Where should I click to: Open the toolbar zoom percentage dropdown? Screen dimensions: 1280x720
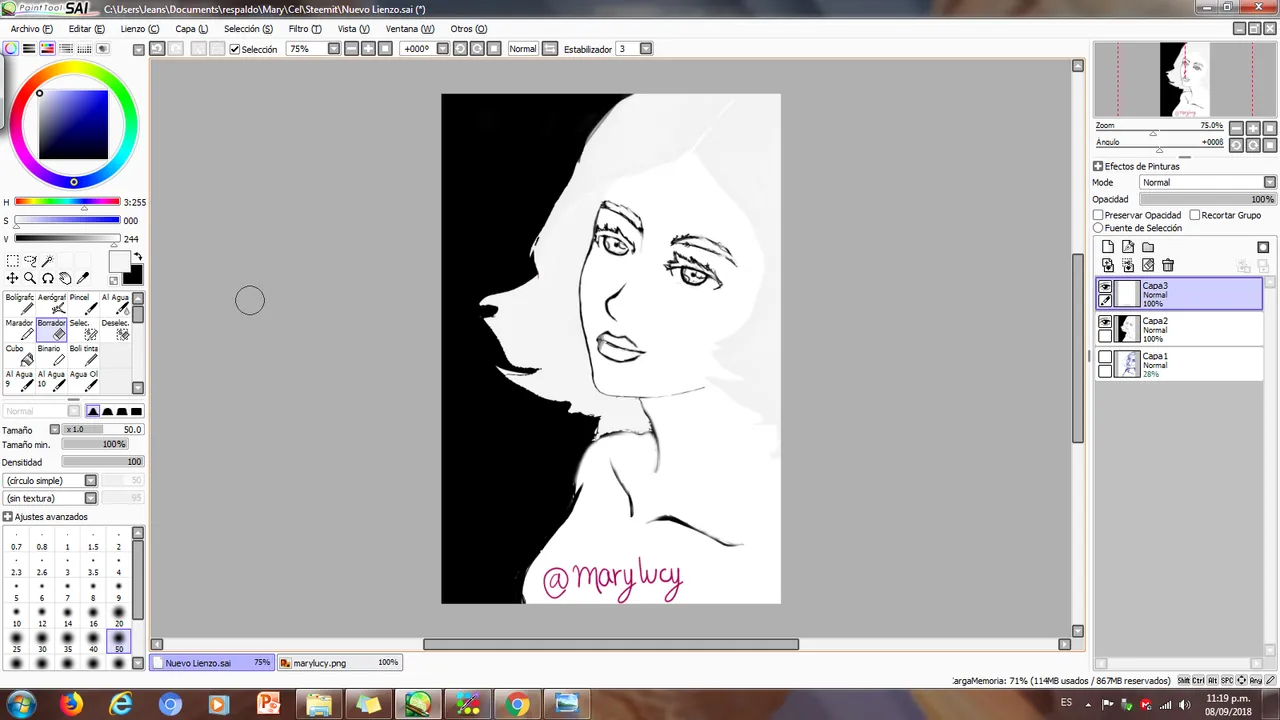[x=334, y=49]
